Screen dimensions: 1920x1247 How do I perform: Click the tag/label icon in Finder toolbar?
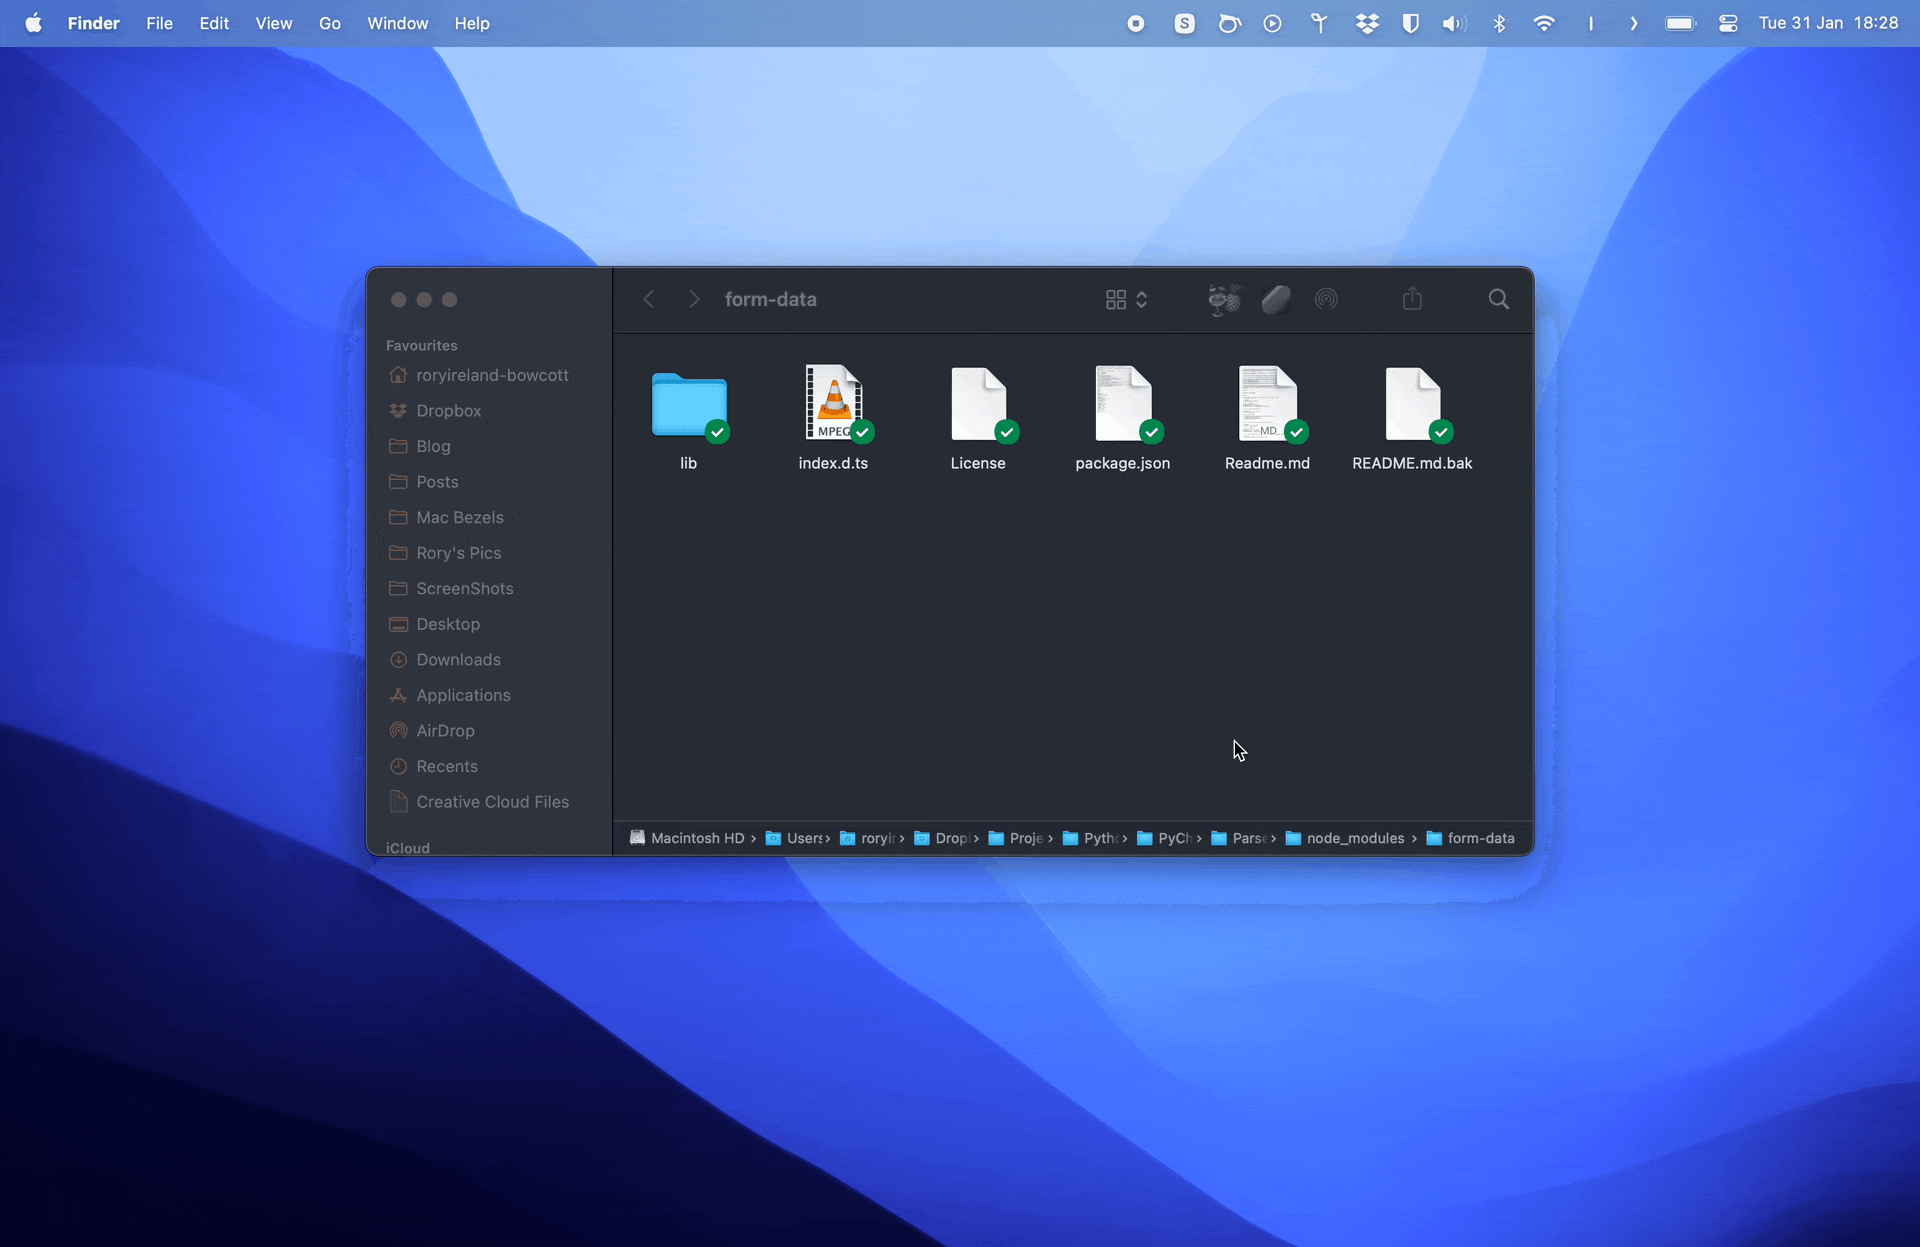pos(1273,298)
